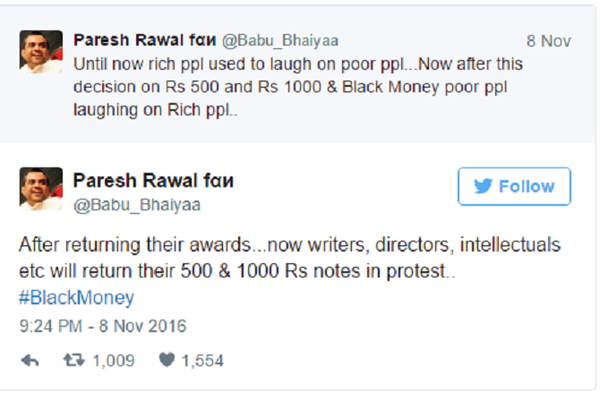This screenshot has height=393, width=600.
Task: Open the Paresh Rawal fan name in top tweet
Action: click(x=145, y=40)
